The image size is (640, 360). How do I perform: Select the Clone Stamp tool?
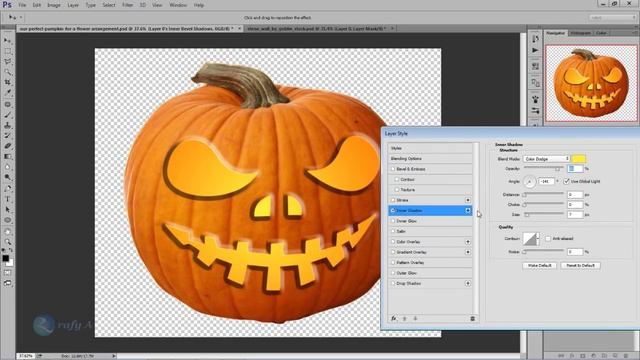click(7, 125)
